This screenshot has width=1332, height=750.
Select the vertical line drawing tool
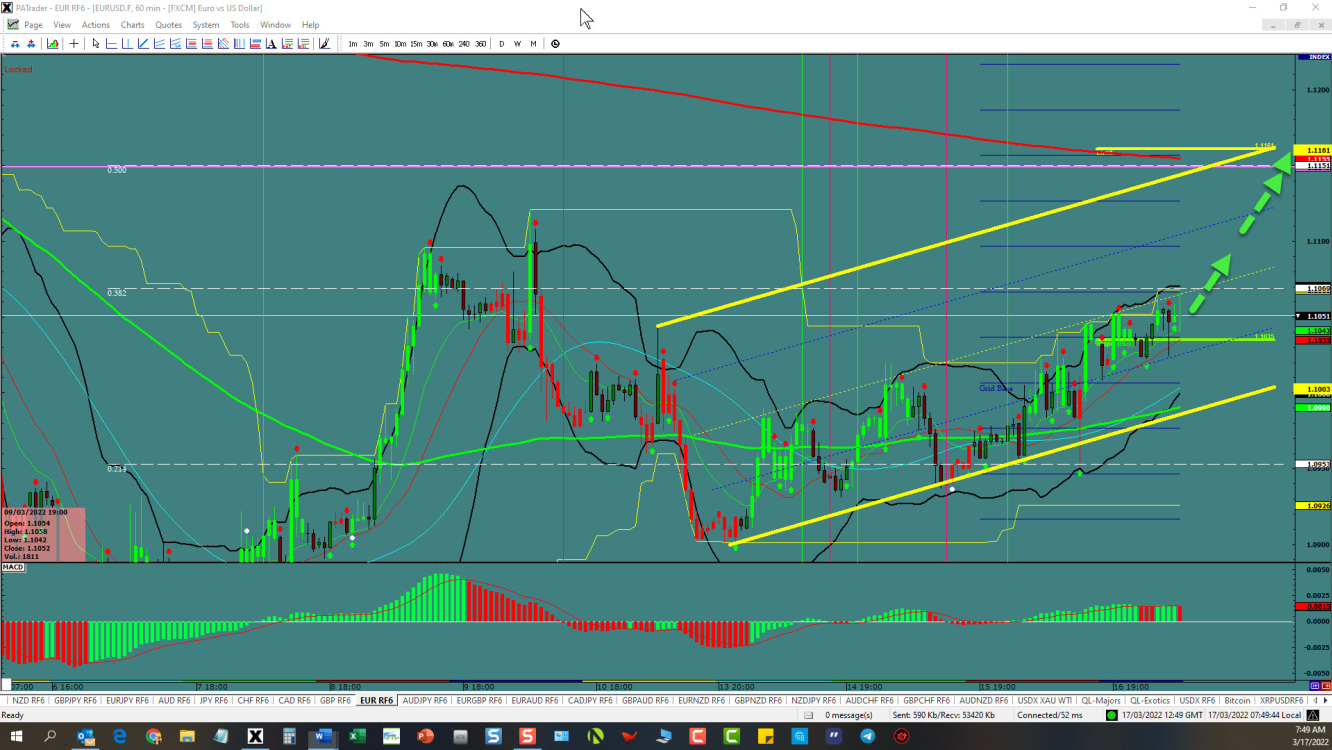pyautogui.click(x=127, y=44)
